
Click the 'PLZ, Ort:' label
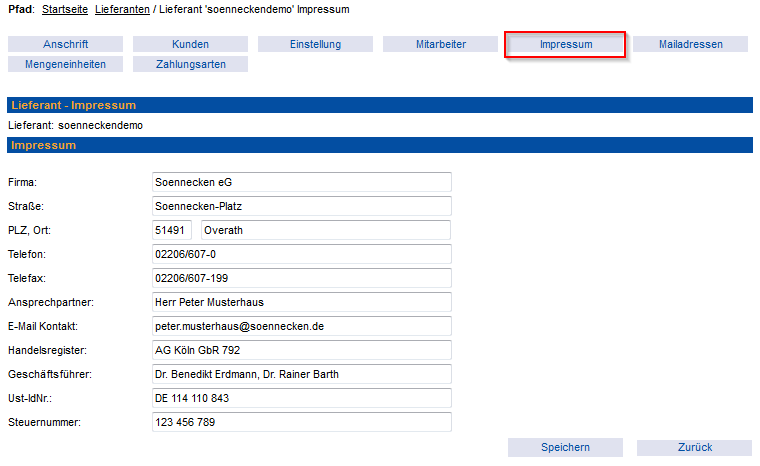(x=29, y=230)
